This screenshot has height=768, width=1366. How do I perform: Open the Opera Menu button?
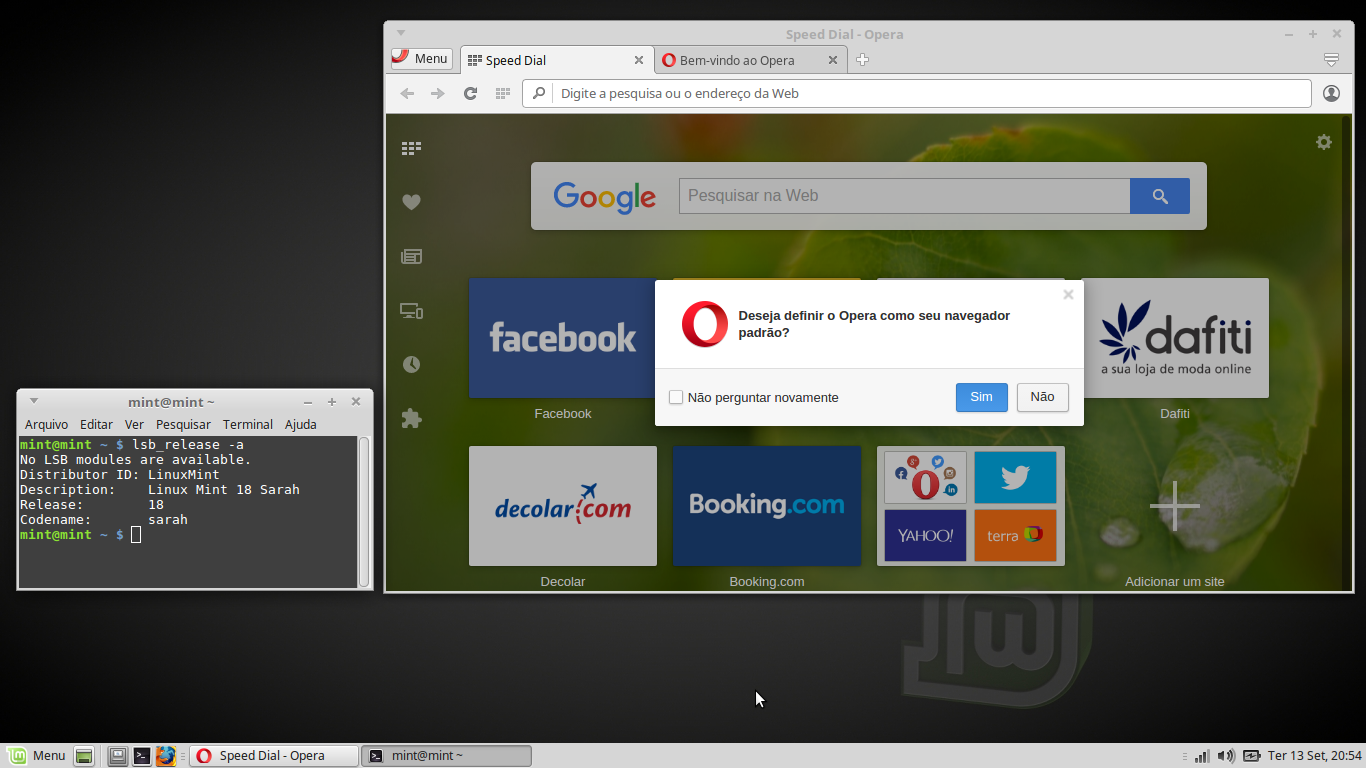420,58
